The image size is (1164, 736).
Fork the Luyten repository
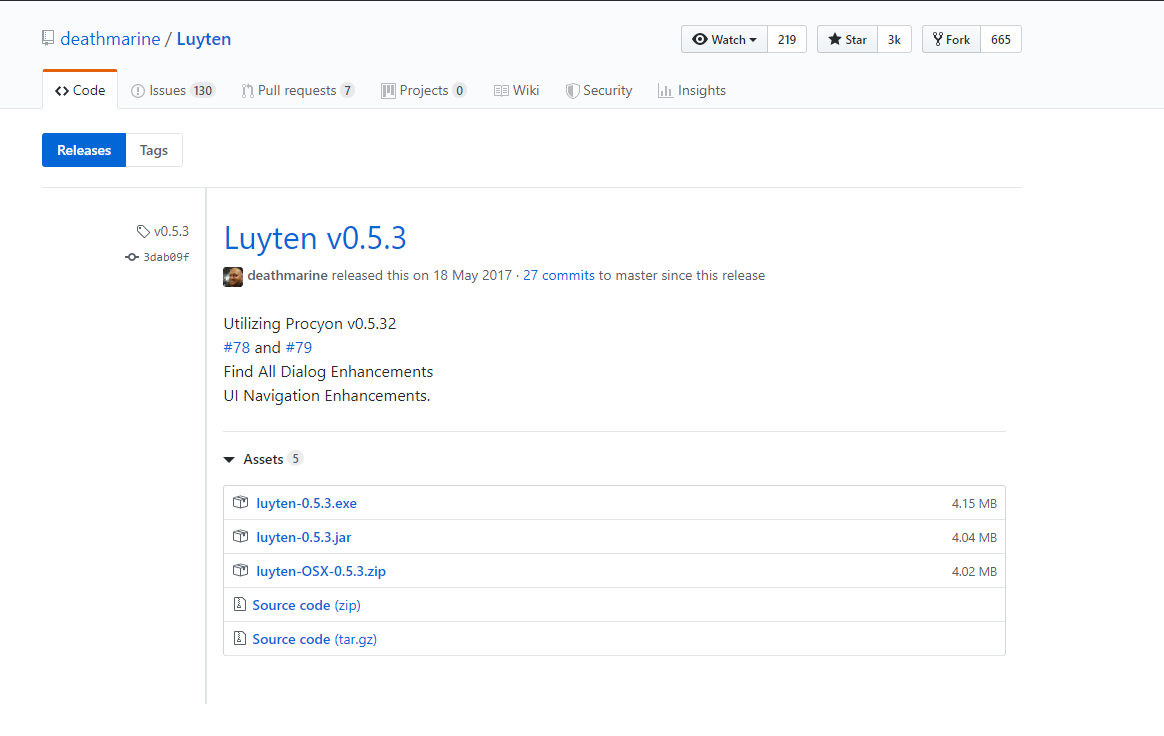click(951, 39)
